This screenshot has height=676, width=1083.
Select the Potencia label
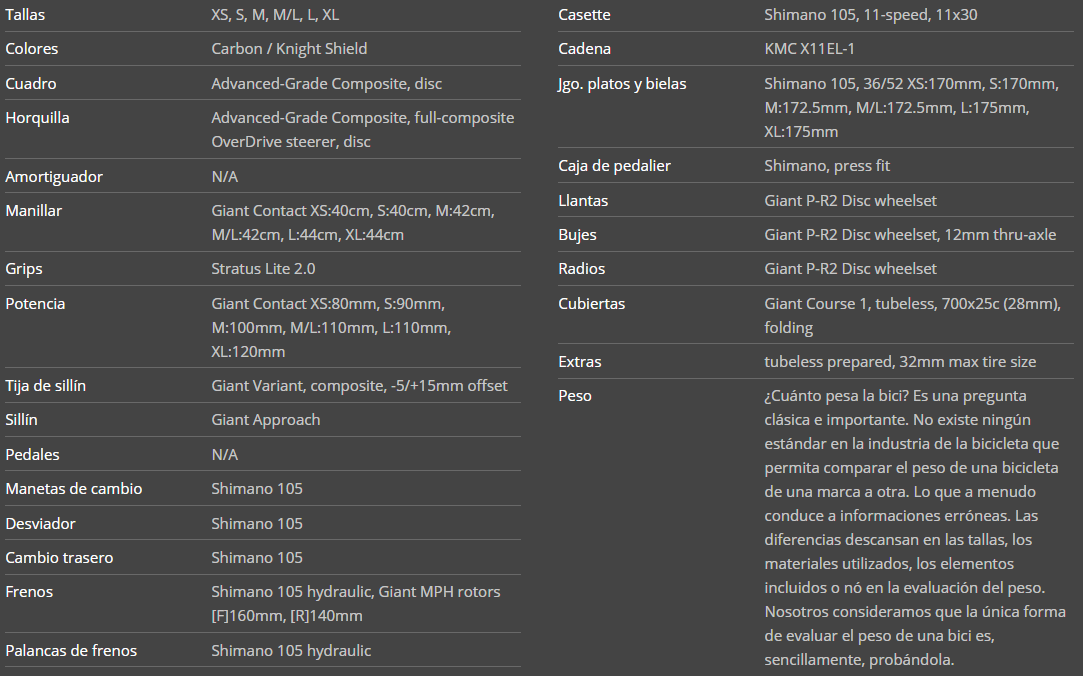pyautogui.click(x=35, y=304)
